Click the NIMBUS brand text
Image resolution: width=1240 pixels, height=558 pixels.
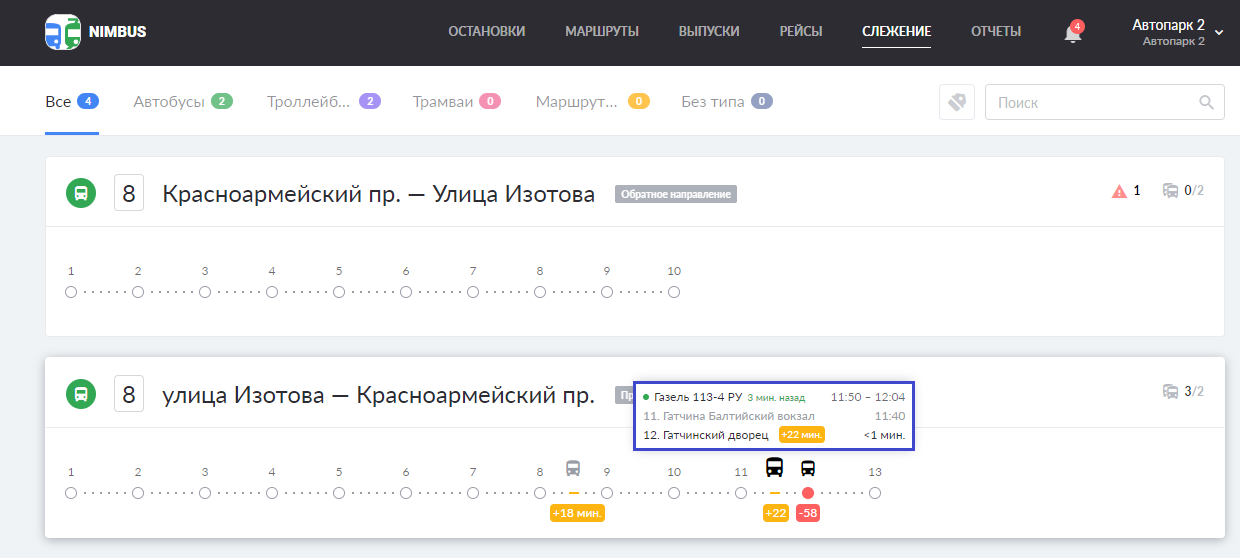(118, 32)
